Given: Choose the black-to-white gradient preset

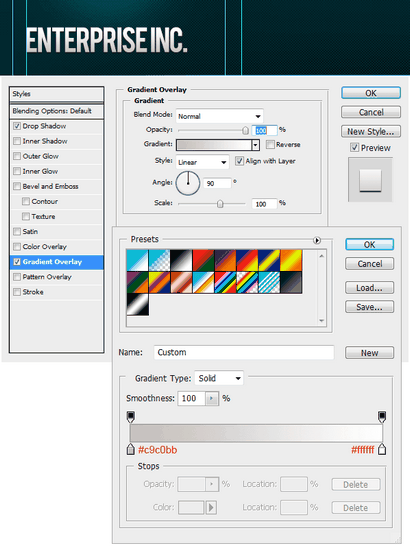Looking at the screenshot, I should coord(181,261).
